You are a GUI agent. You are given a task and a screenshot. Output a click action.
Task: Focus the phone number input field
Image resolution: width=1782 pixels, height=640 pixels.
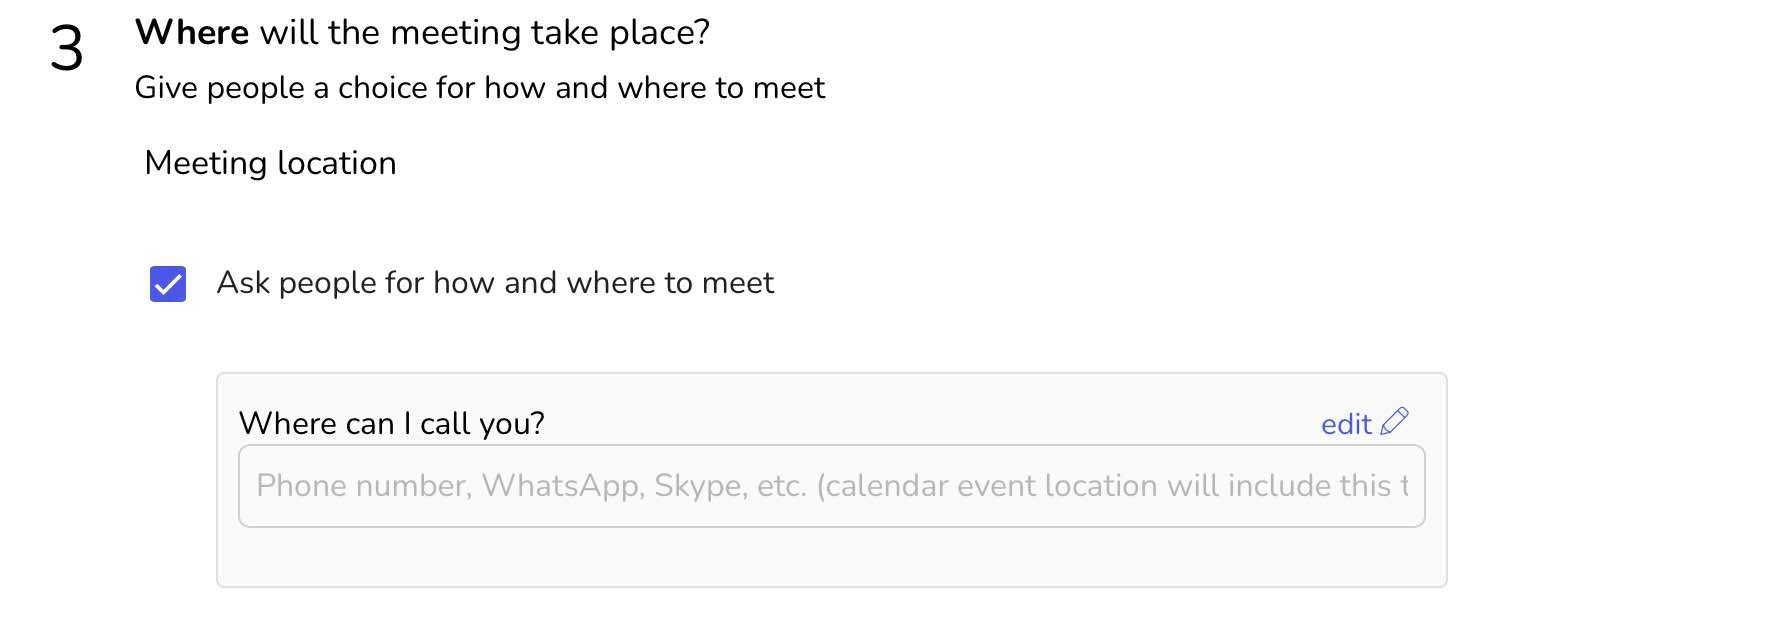[x=831, y=486]
